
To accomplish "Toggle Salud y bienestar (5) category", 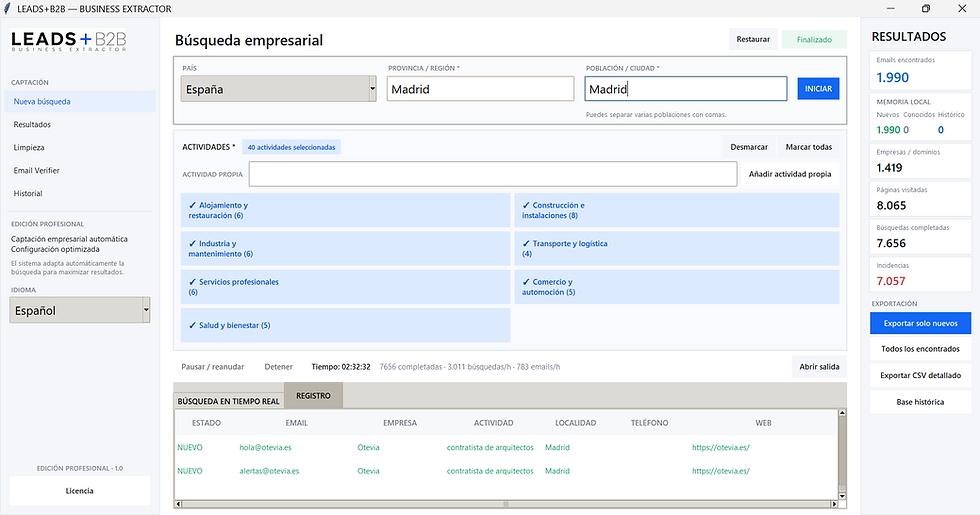I will tap(346, 325).
